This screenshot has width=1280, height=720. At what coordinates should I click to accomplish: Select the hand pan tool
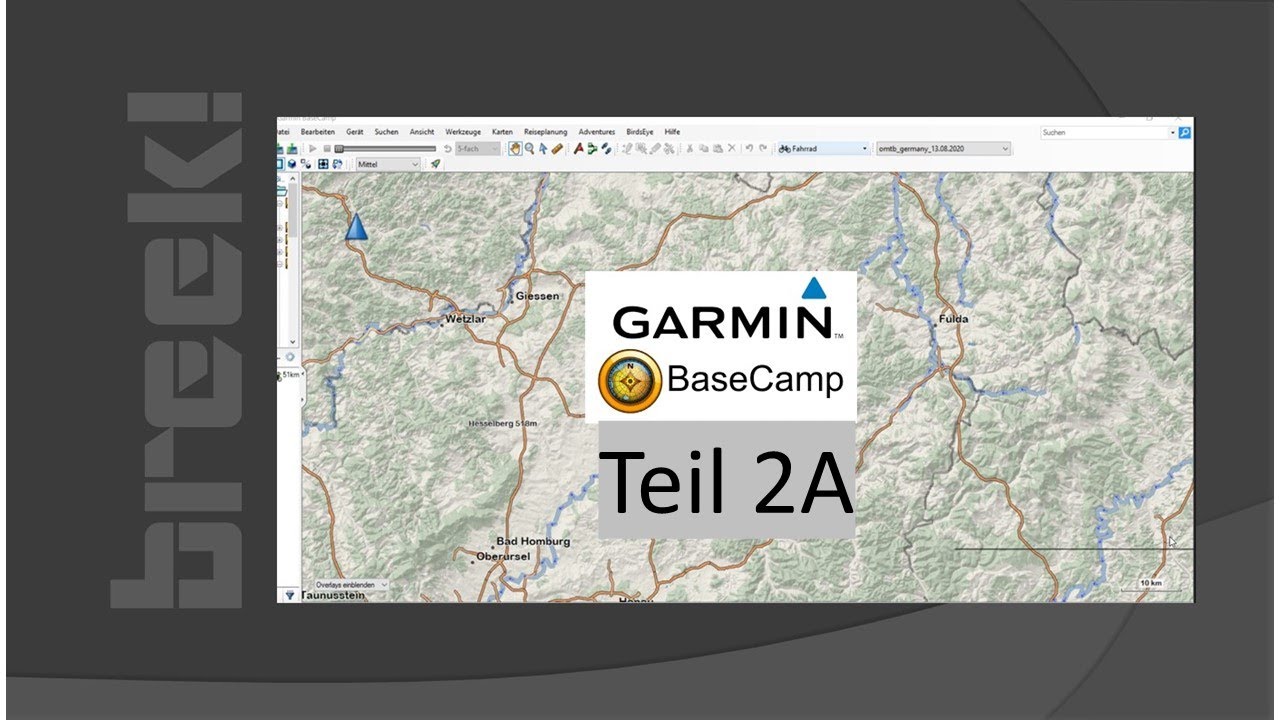(515, 149)
